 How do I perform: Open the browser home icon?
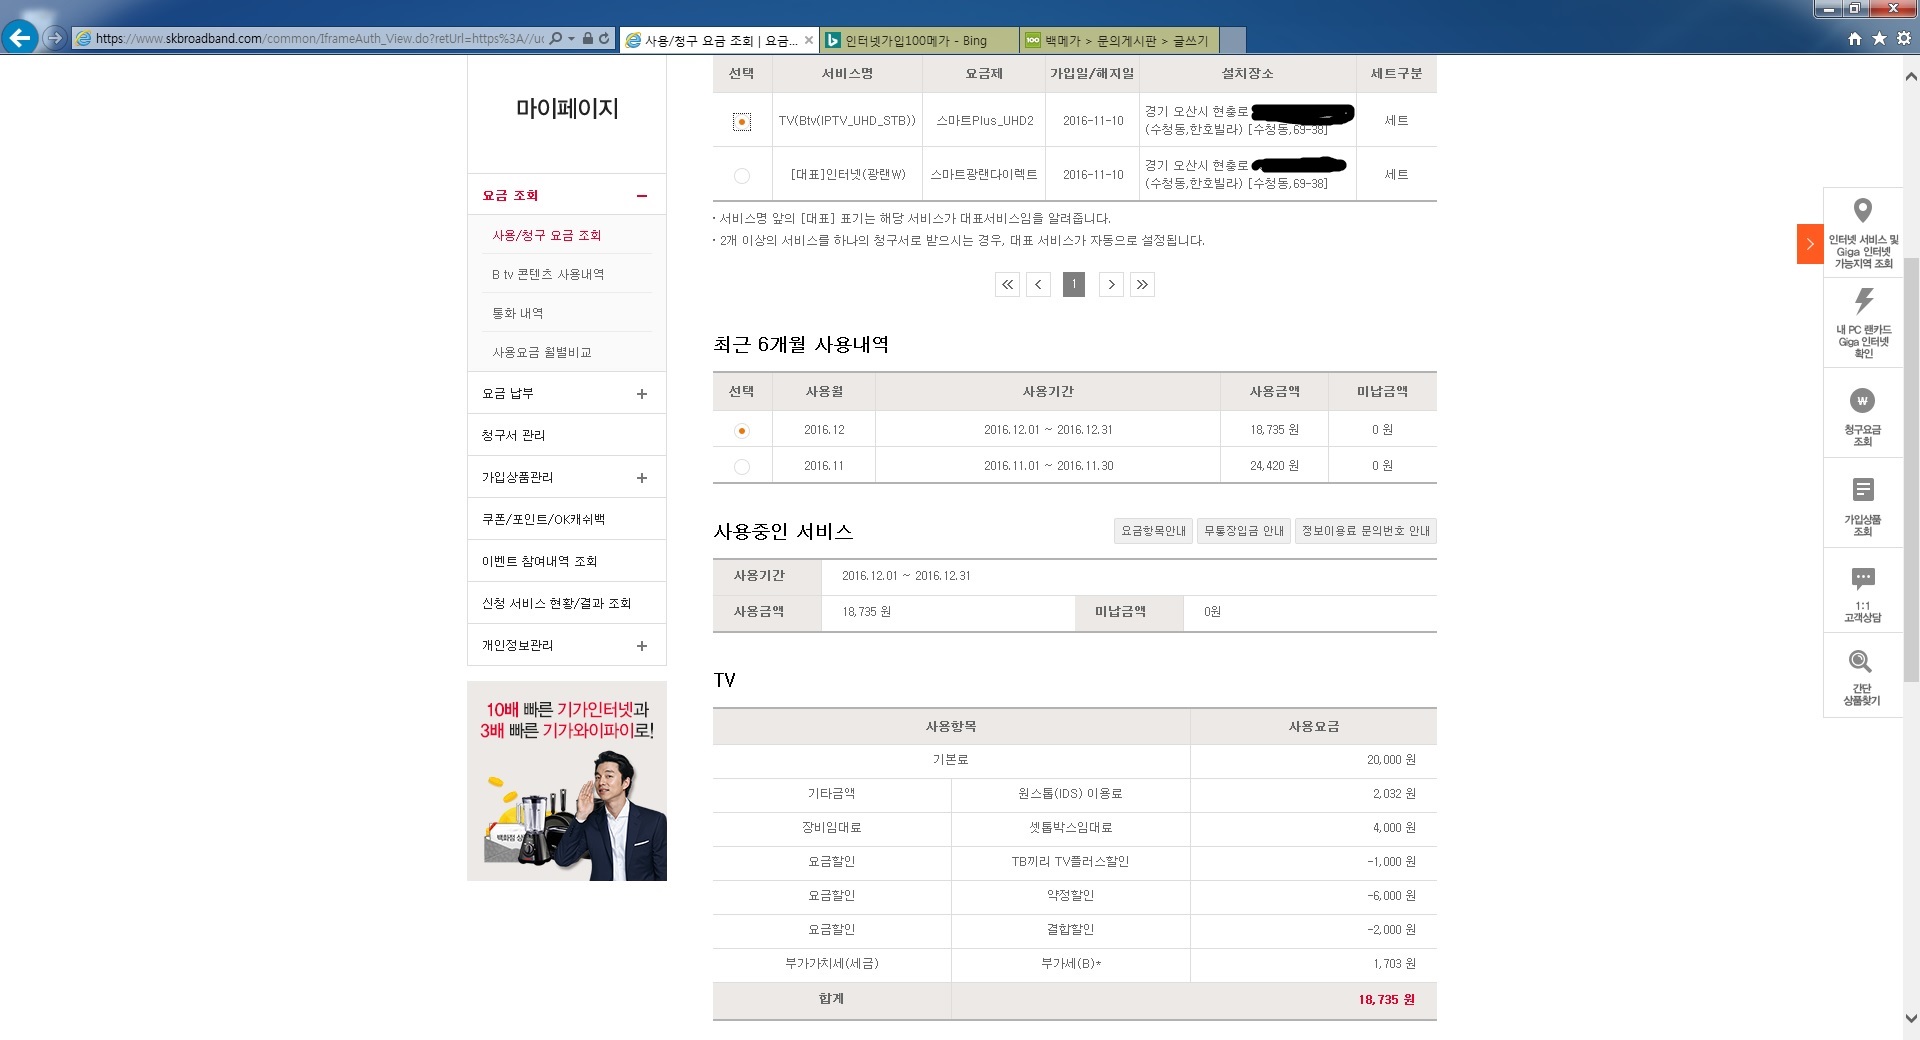[x=1855, y=39]
